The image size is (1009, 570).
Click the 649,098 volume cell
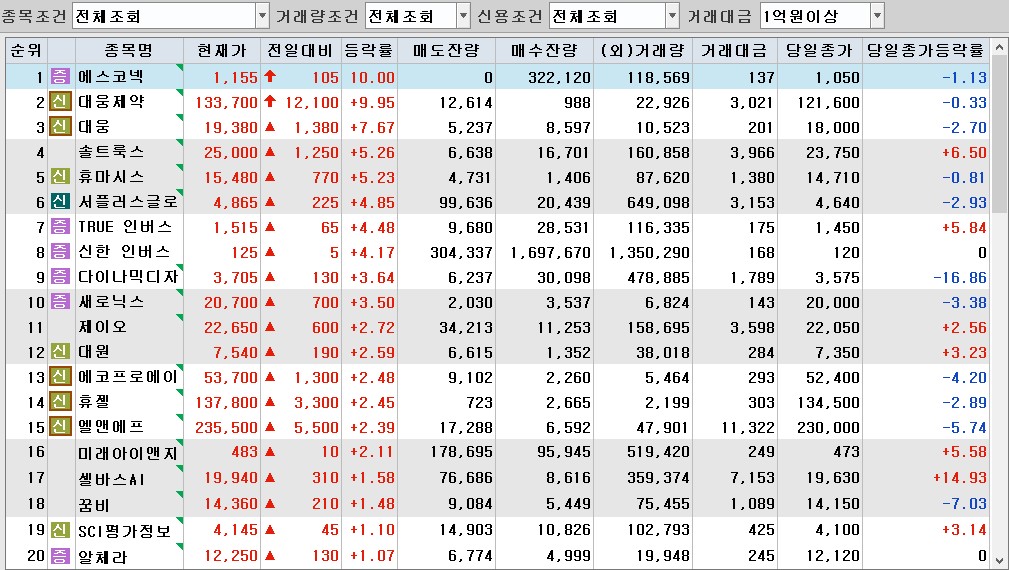click(658, 203)
